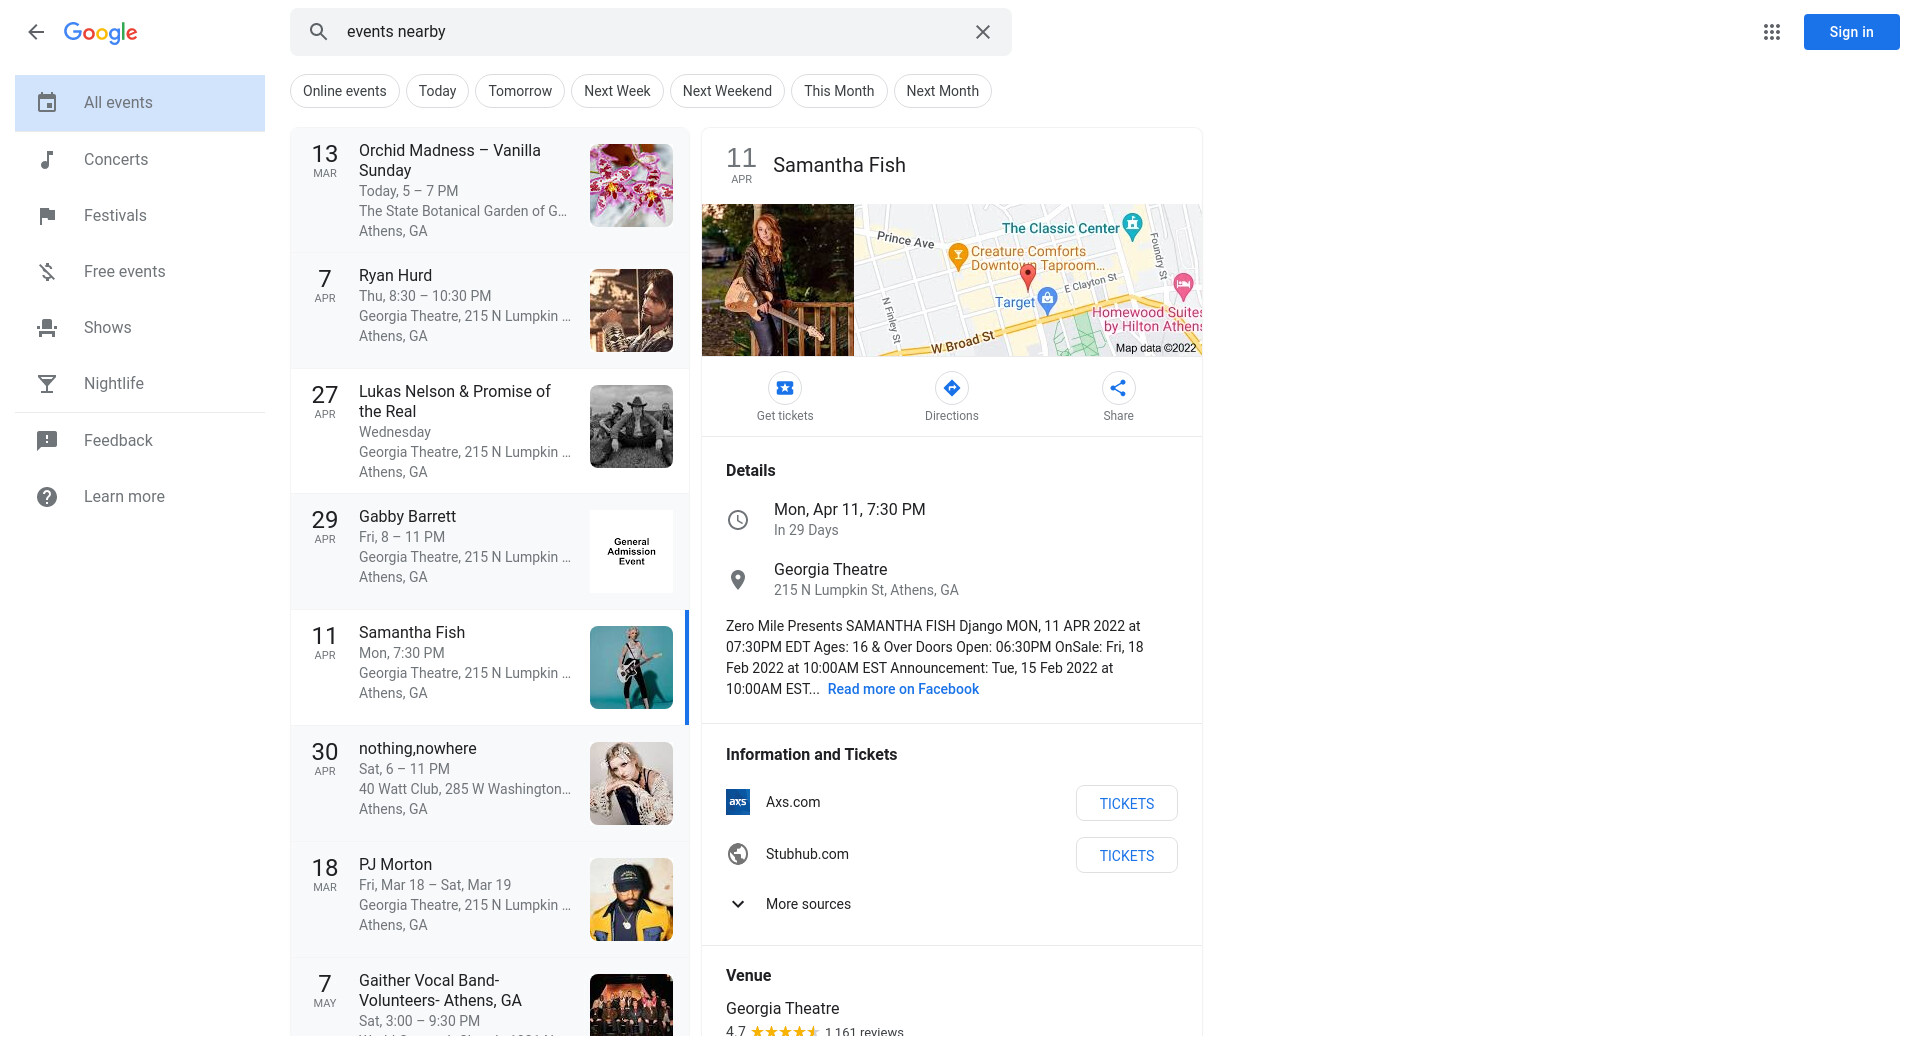Viewport: 1920px width, 1040px height.
Task: Open the Samantha Fish guitar photo
Action: (x=778, y=280)
